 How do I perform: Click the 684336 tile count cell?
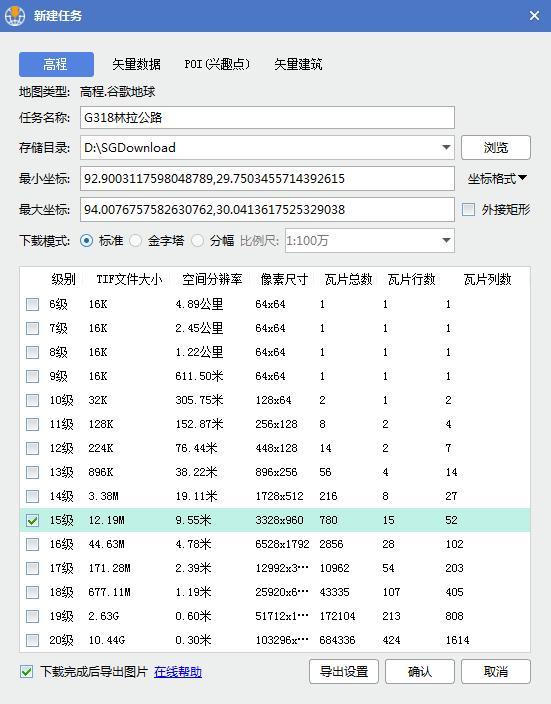337,640
